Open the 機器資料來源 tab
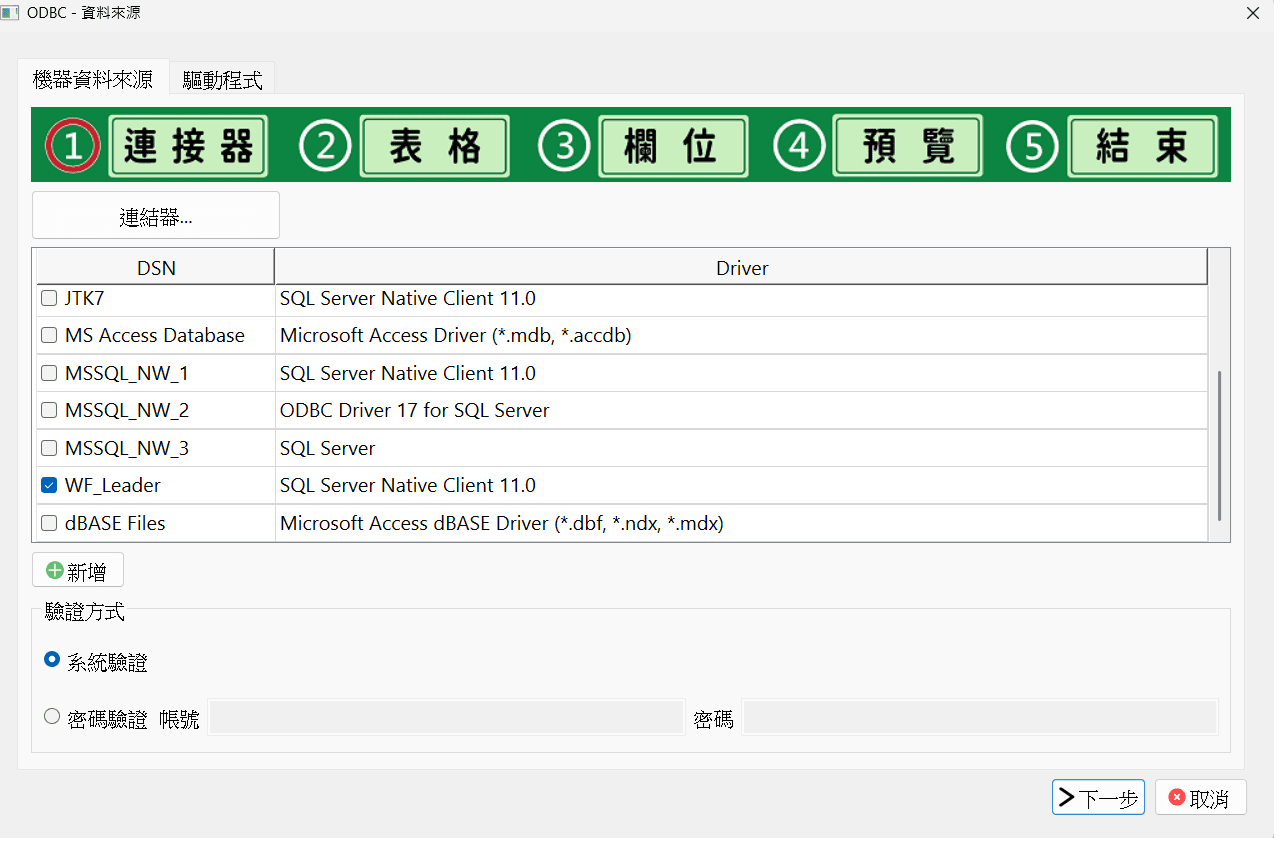Screen dimensions: 1280x844 (x=93, y=80)
